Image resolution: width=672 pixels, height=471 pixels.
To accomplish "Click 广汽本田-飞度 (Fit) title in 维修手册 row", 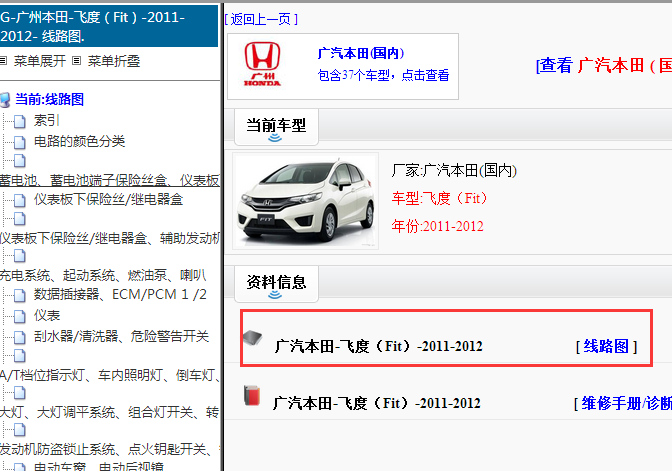I will point(377,403).
